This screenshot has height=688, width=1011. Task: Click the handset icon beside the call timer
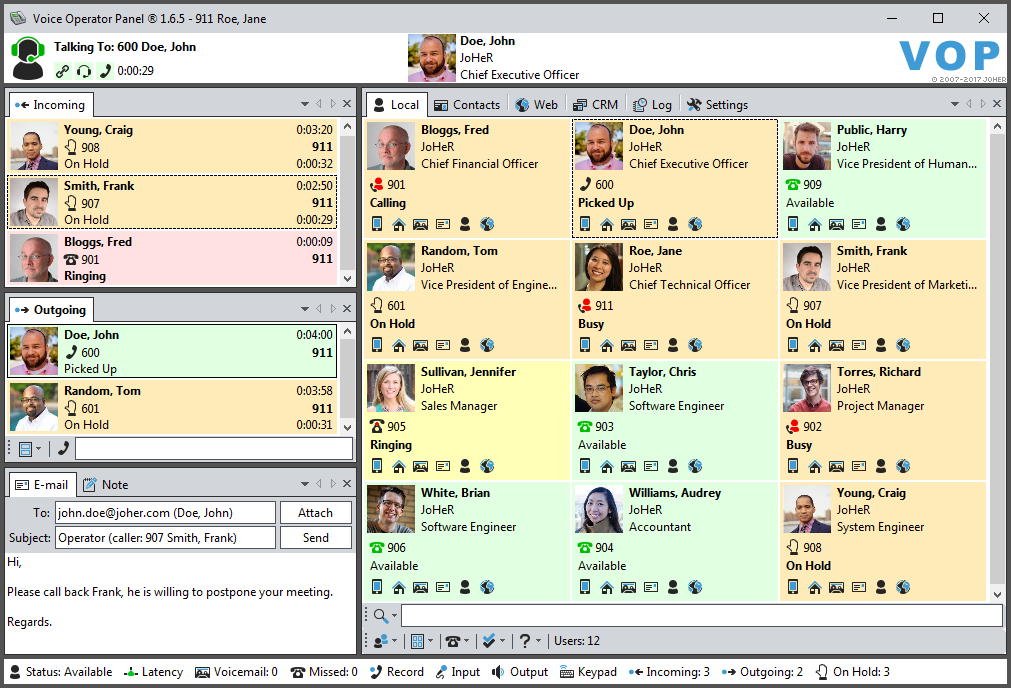click(x=106, y=71)
